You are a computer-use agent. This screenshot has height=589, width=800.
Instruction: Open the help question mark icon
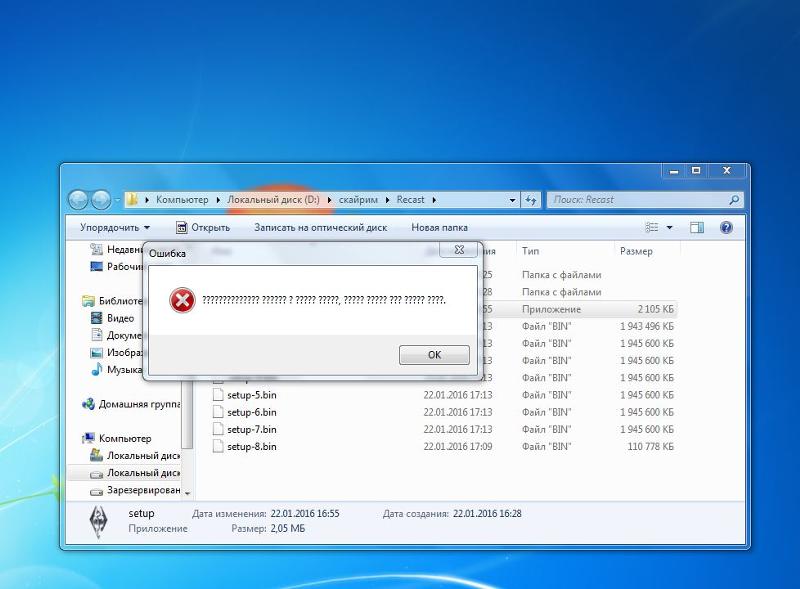tap(726, 228)
